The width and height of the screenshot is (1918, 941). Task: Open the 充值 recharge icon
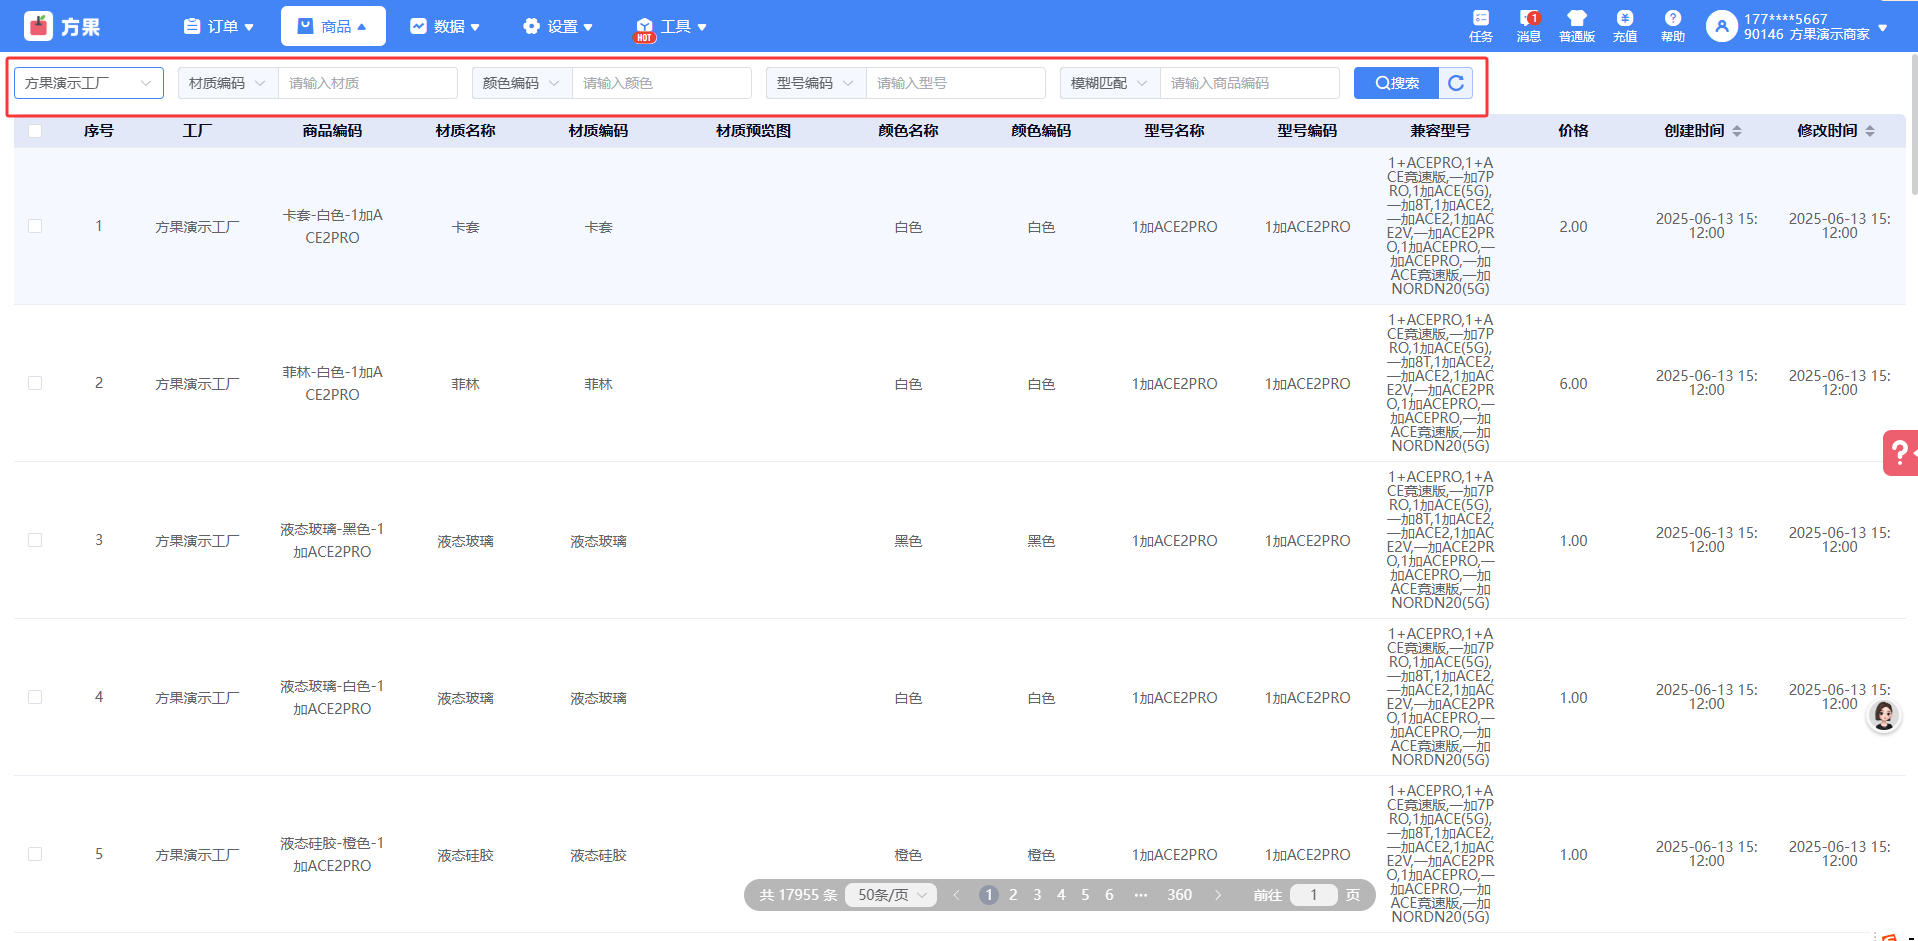pos(1624,26)
